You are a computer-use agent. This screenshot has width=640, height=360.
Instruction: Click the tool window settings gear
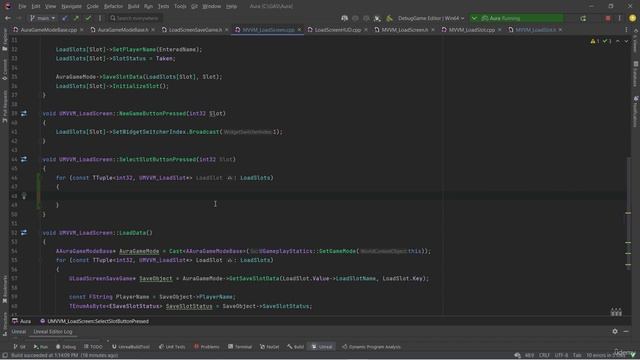615,331
